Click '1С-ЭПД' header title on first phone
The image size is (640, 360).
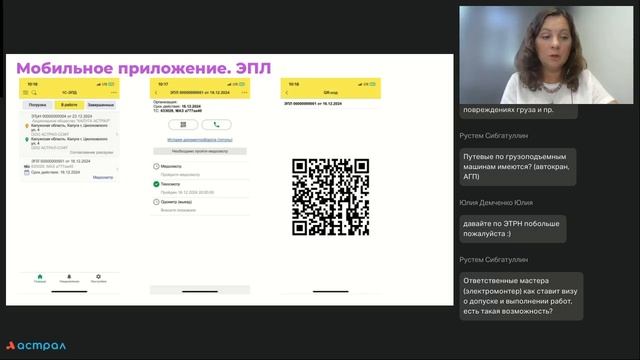click(x=69, y=93)
